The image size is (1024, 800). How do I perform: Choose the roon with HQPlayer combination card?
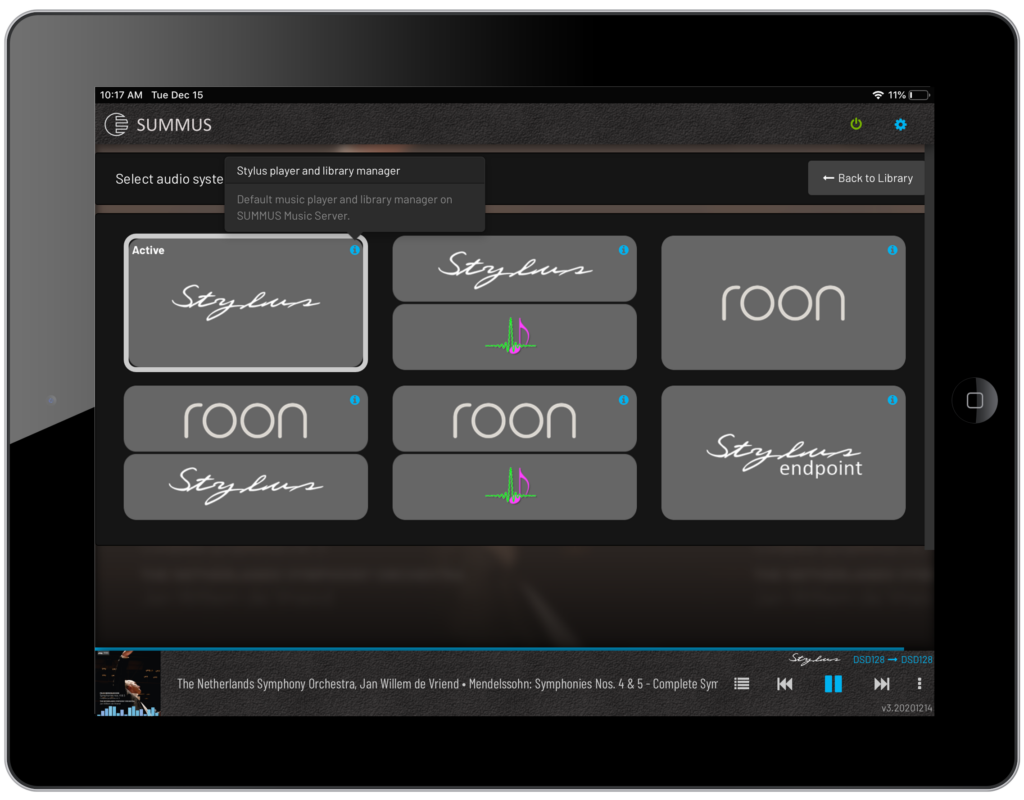click(515, 453)
